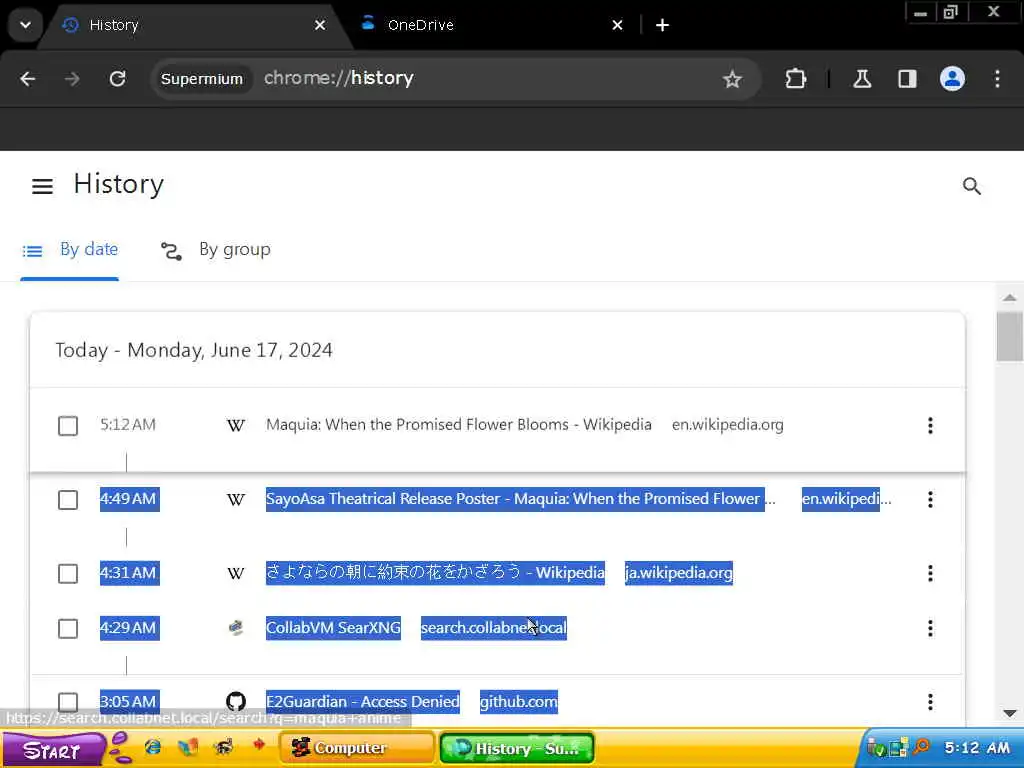Open SayoAsa Theatrical Release Poster link
The width and height of the screenshot is (1024, 768).
tap(520, 499)
